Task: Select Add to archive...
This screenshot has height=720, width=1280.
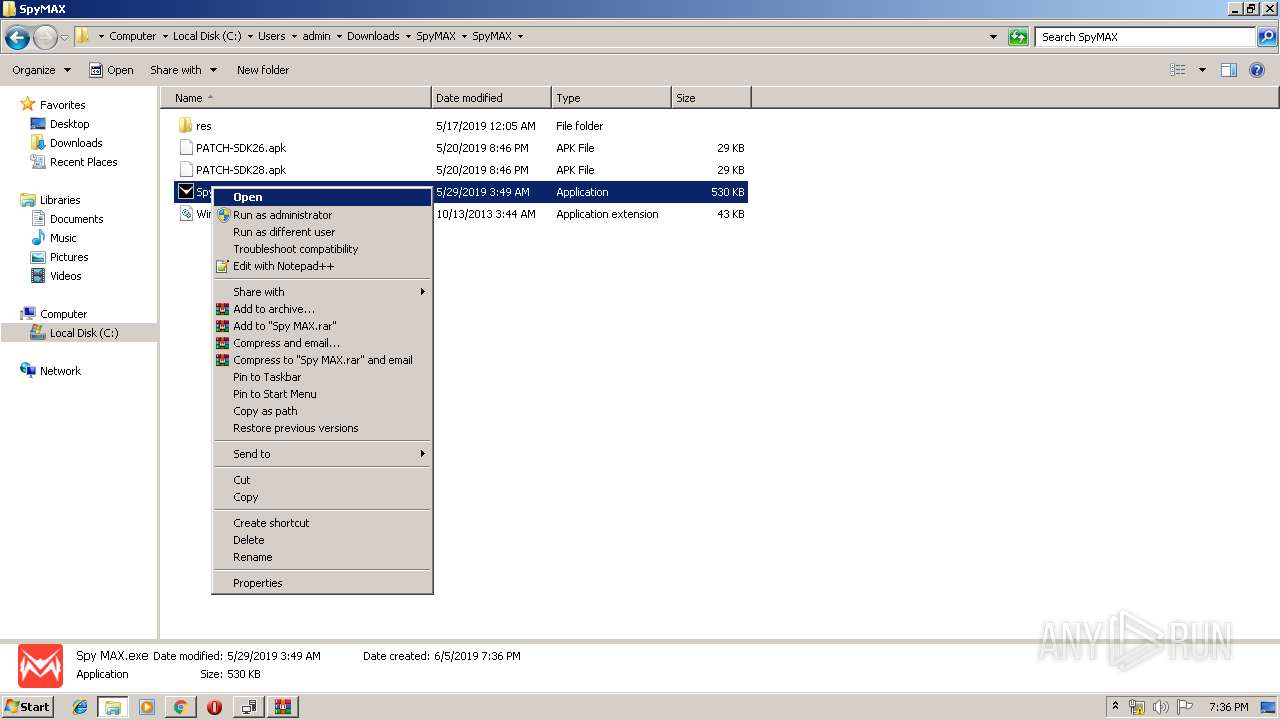Action: (x=322, y=309)
